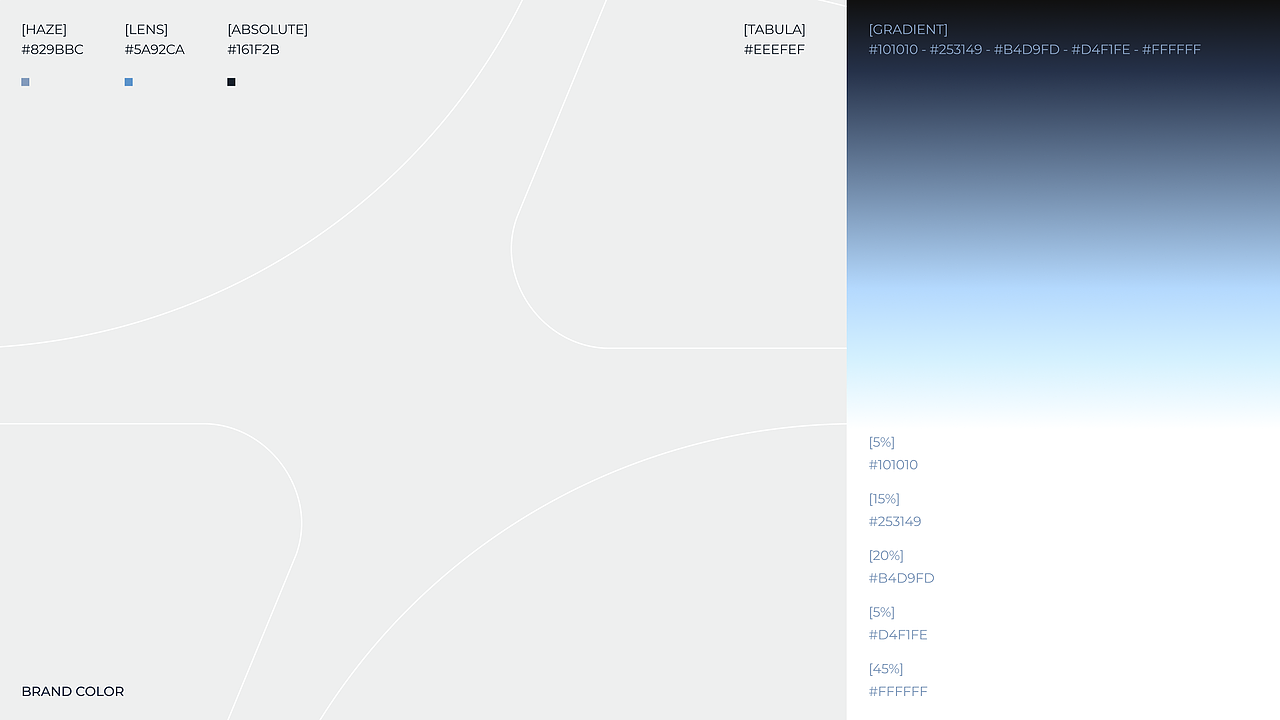Click the [5%] label above #D4F1FE
The image size is (1280, 720).
click(x=882, y=612)
